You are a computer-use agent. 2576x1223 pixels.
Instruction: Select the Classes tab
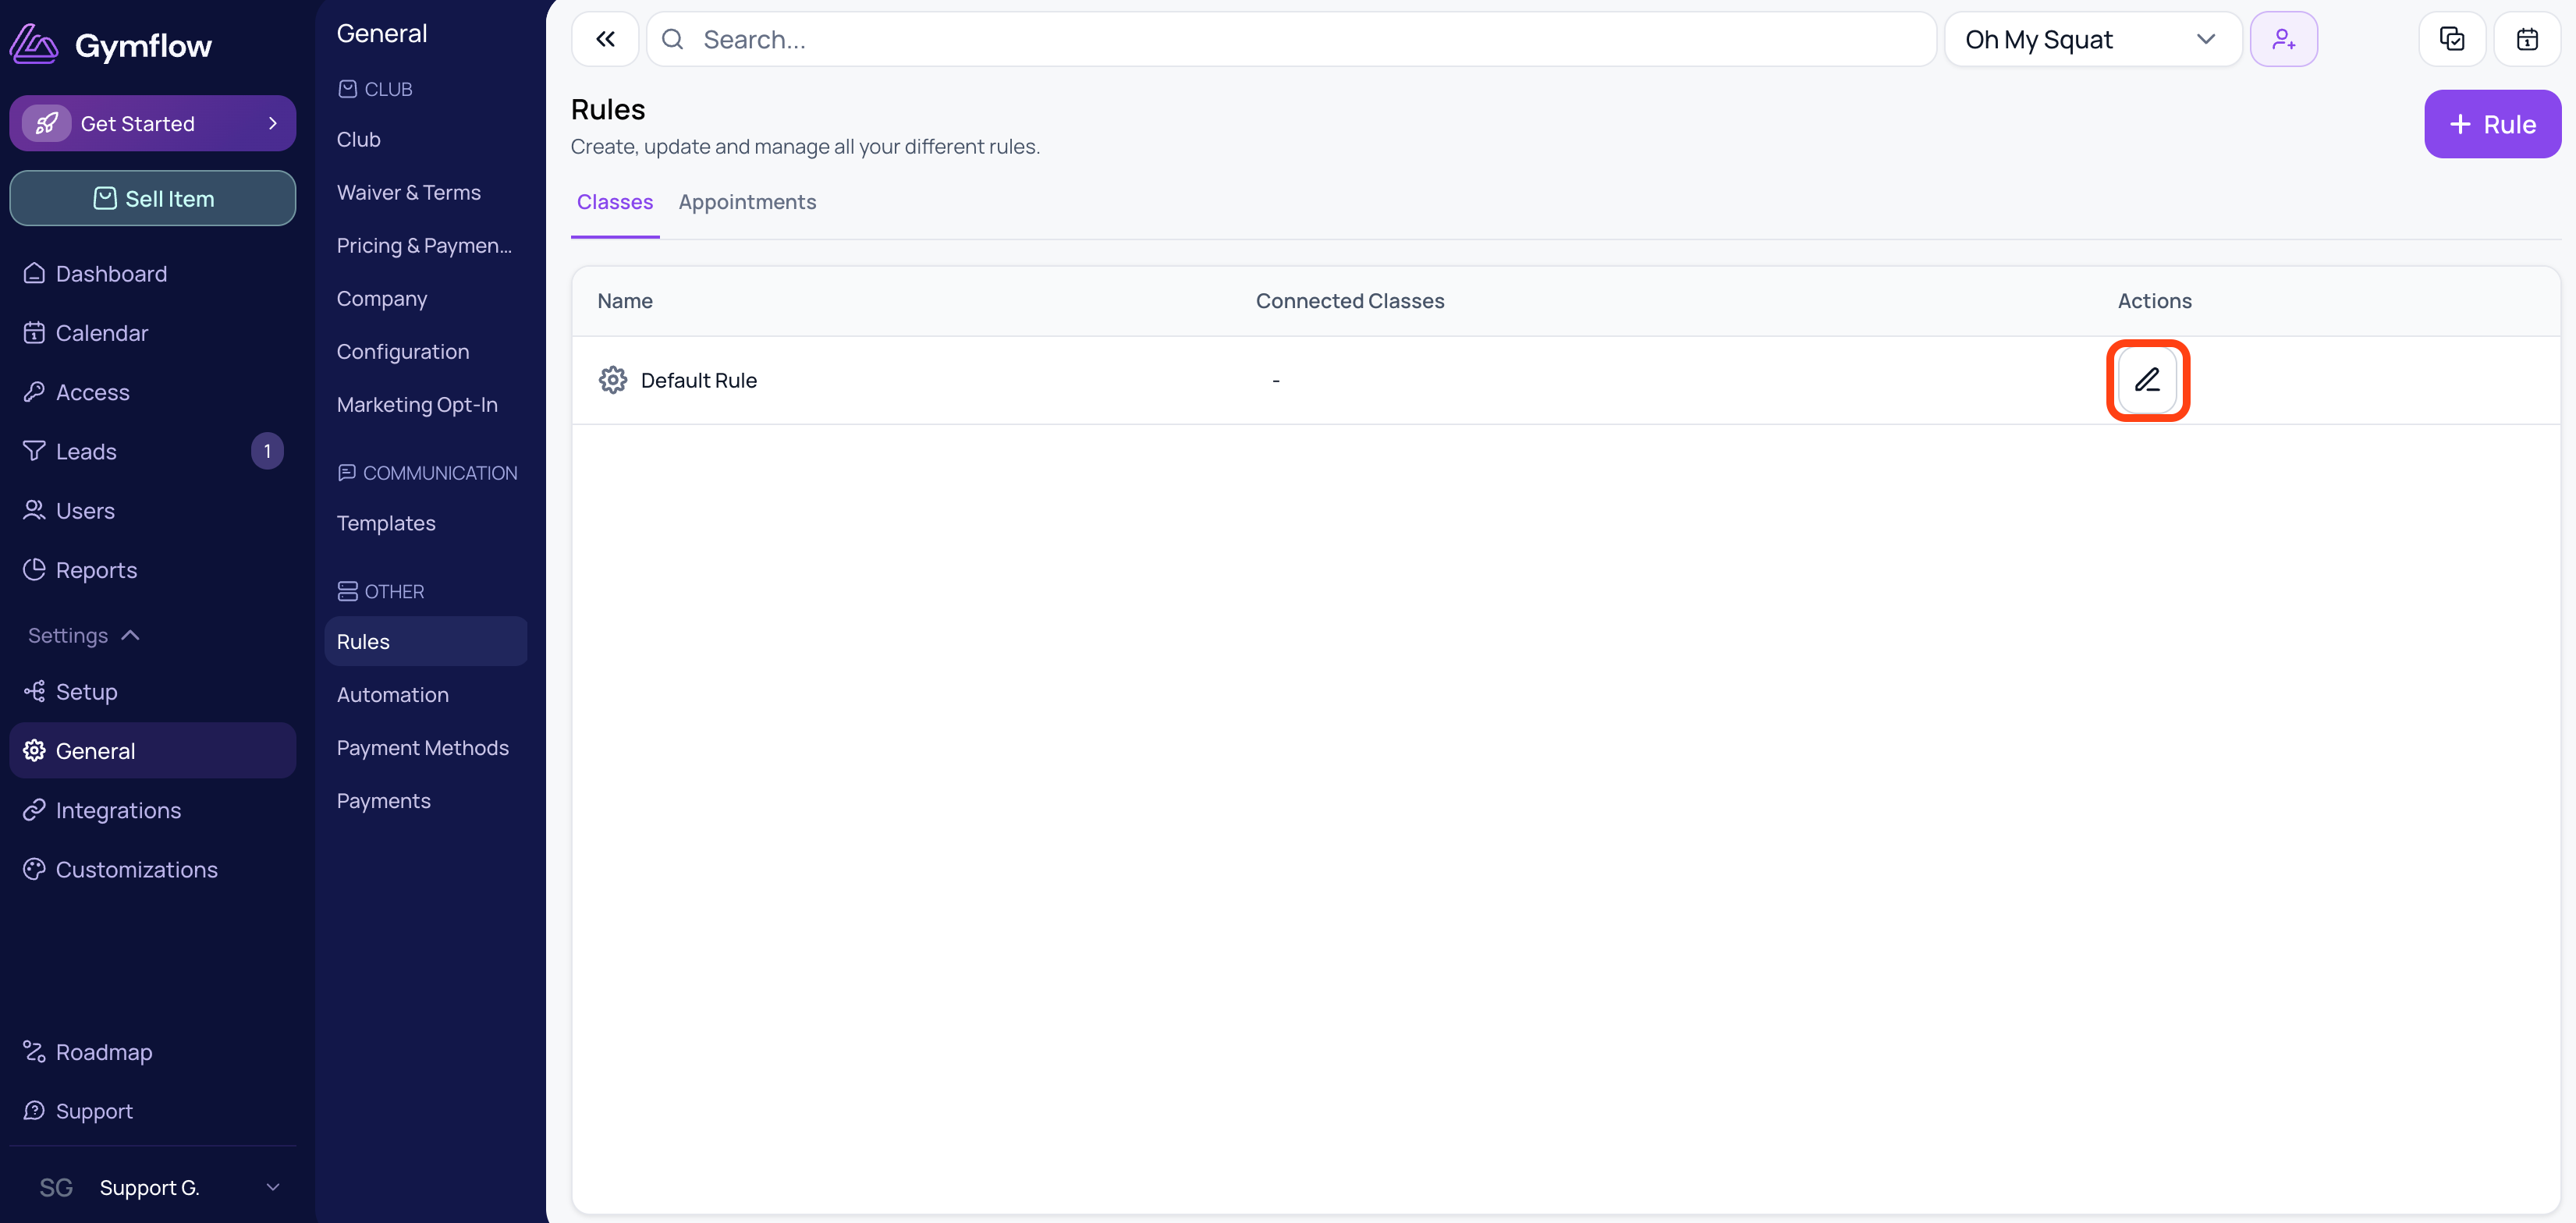coord(615,202)
